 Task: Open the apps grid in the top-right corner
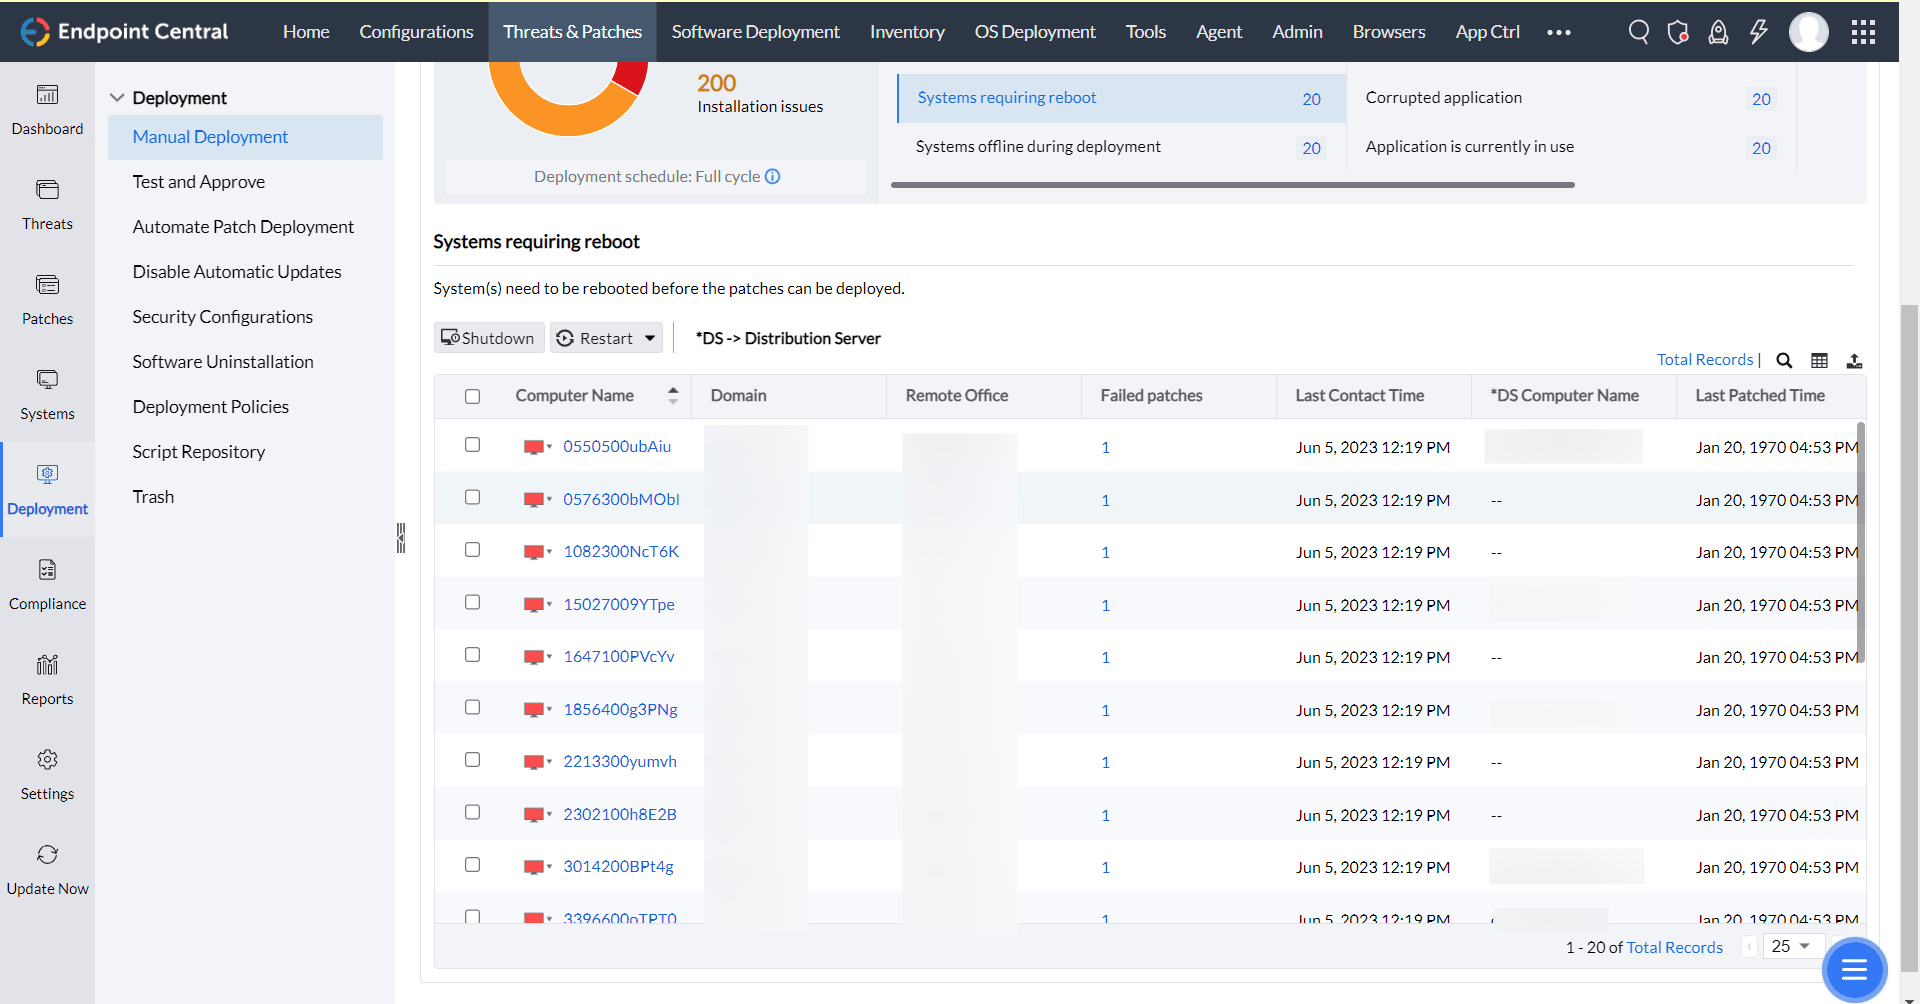tap(1862, 31)
